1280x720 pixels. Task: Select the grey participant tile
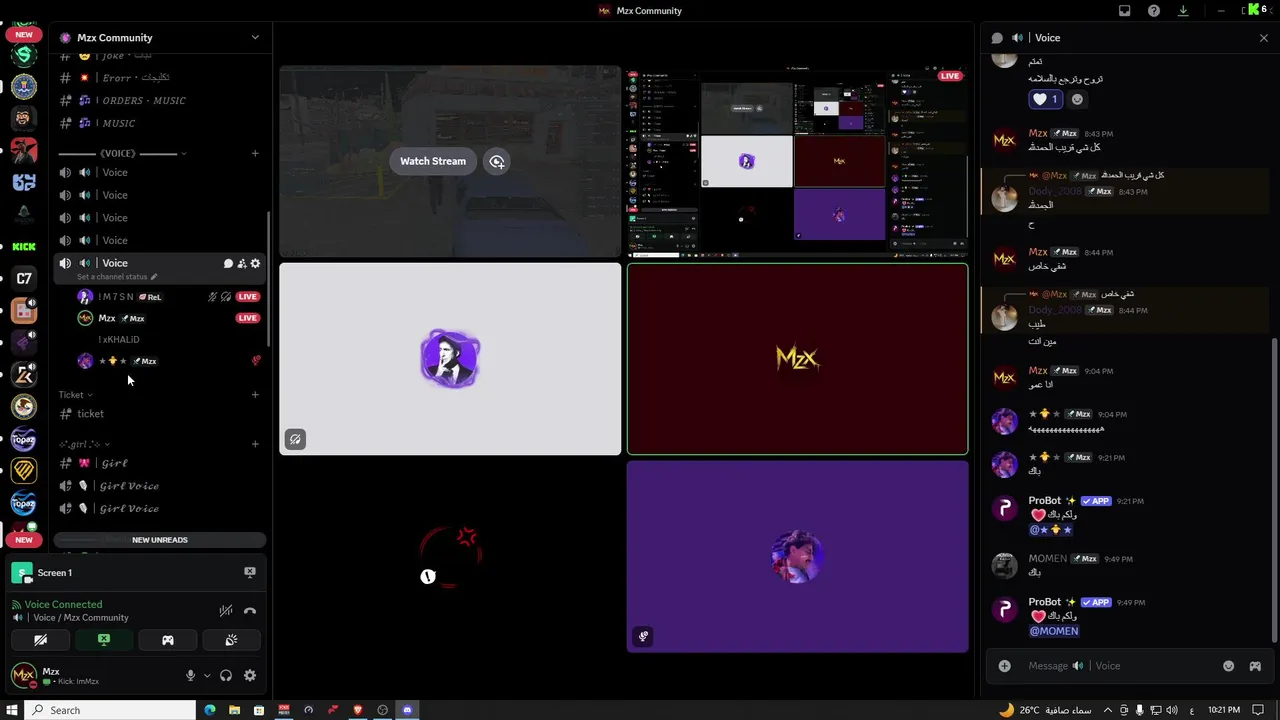[450, 359]
